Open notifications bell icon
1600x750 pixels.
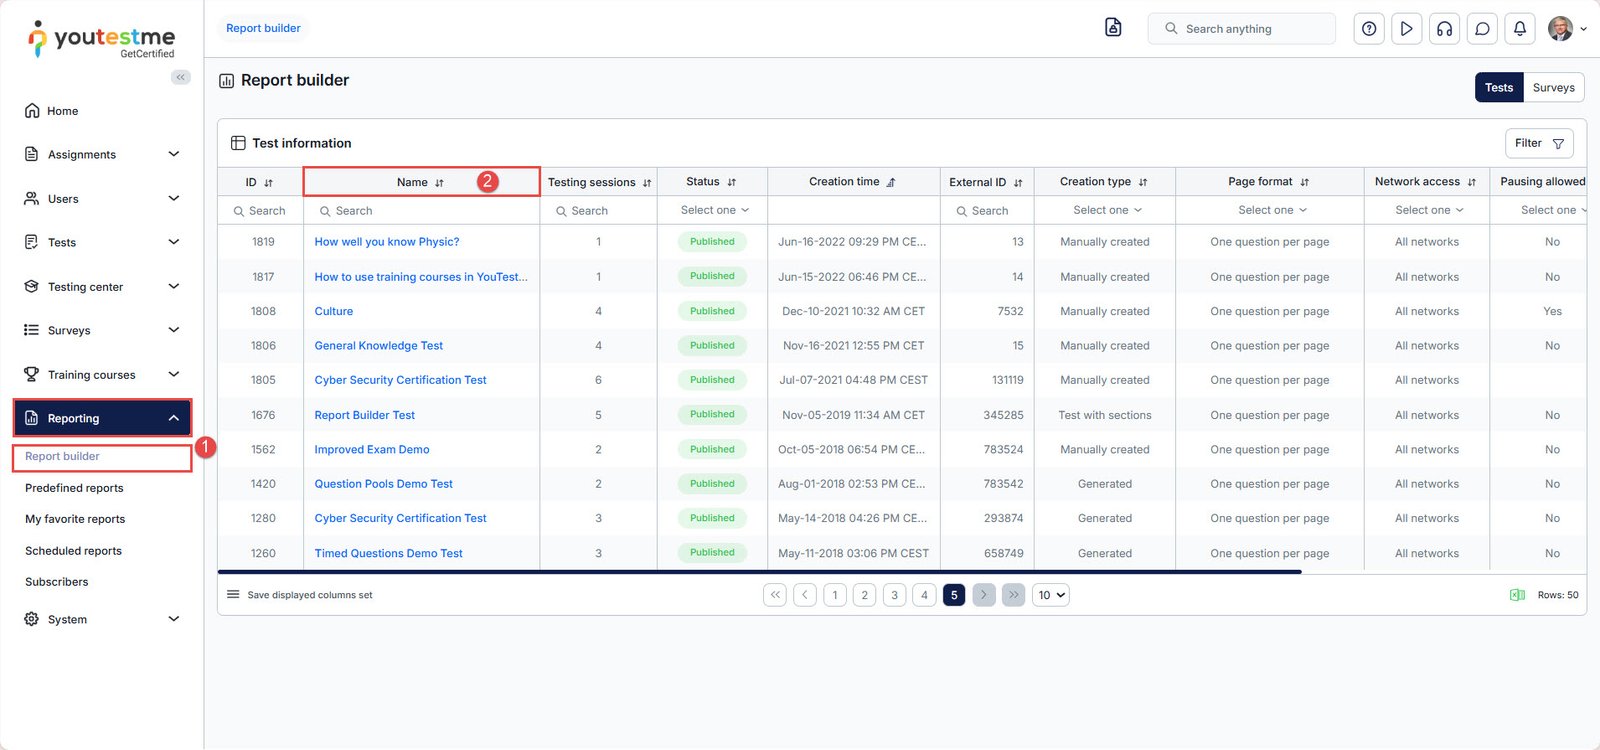click(1519, 29)
